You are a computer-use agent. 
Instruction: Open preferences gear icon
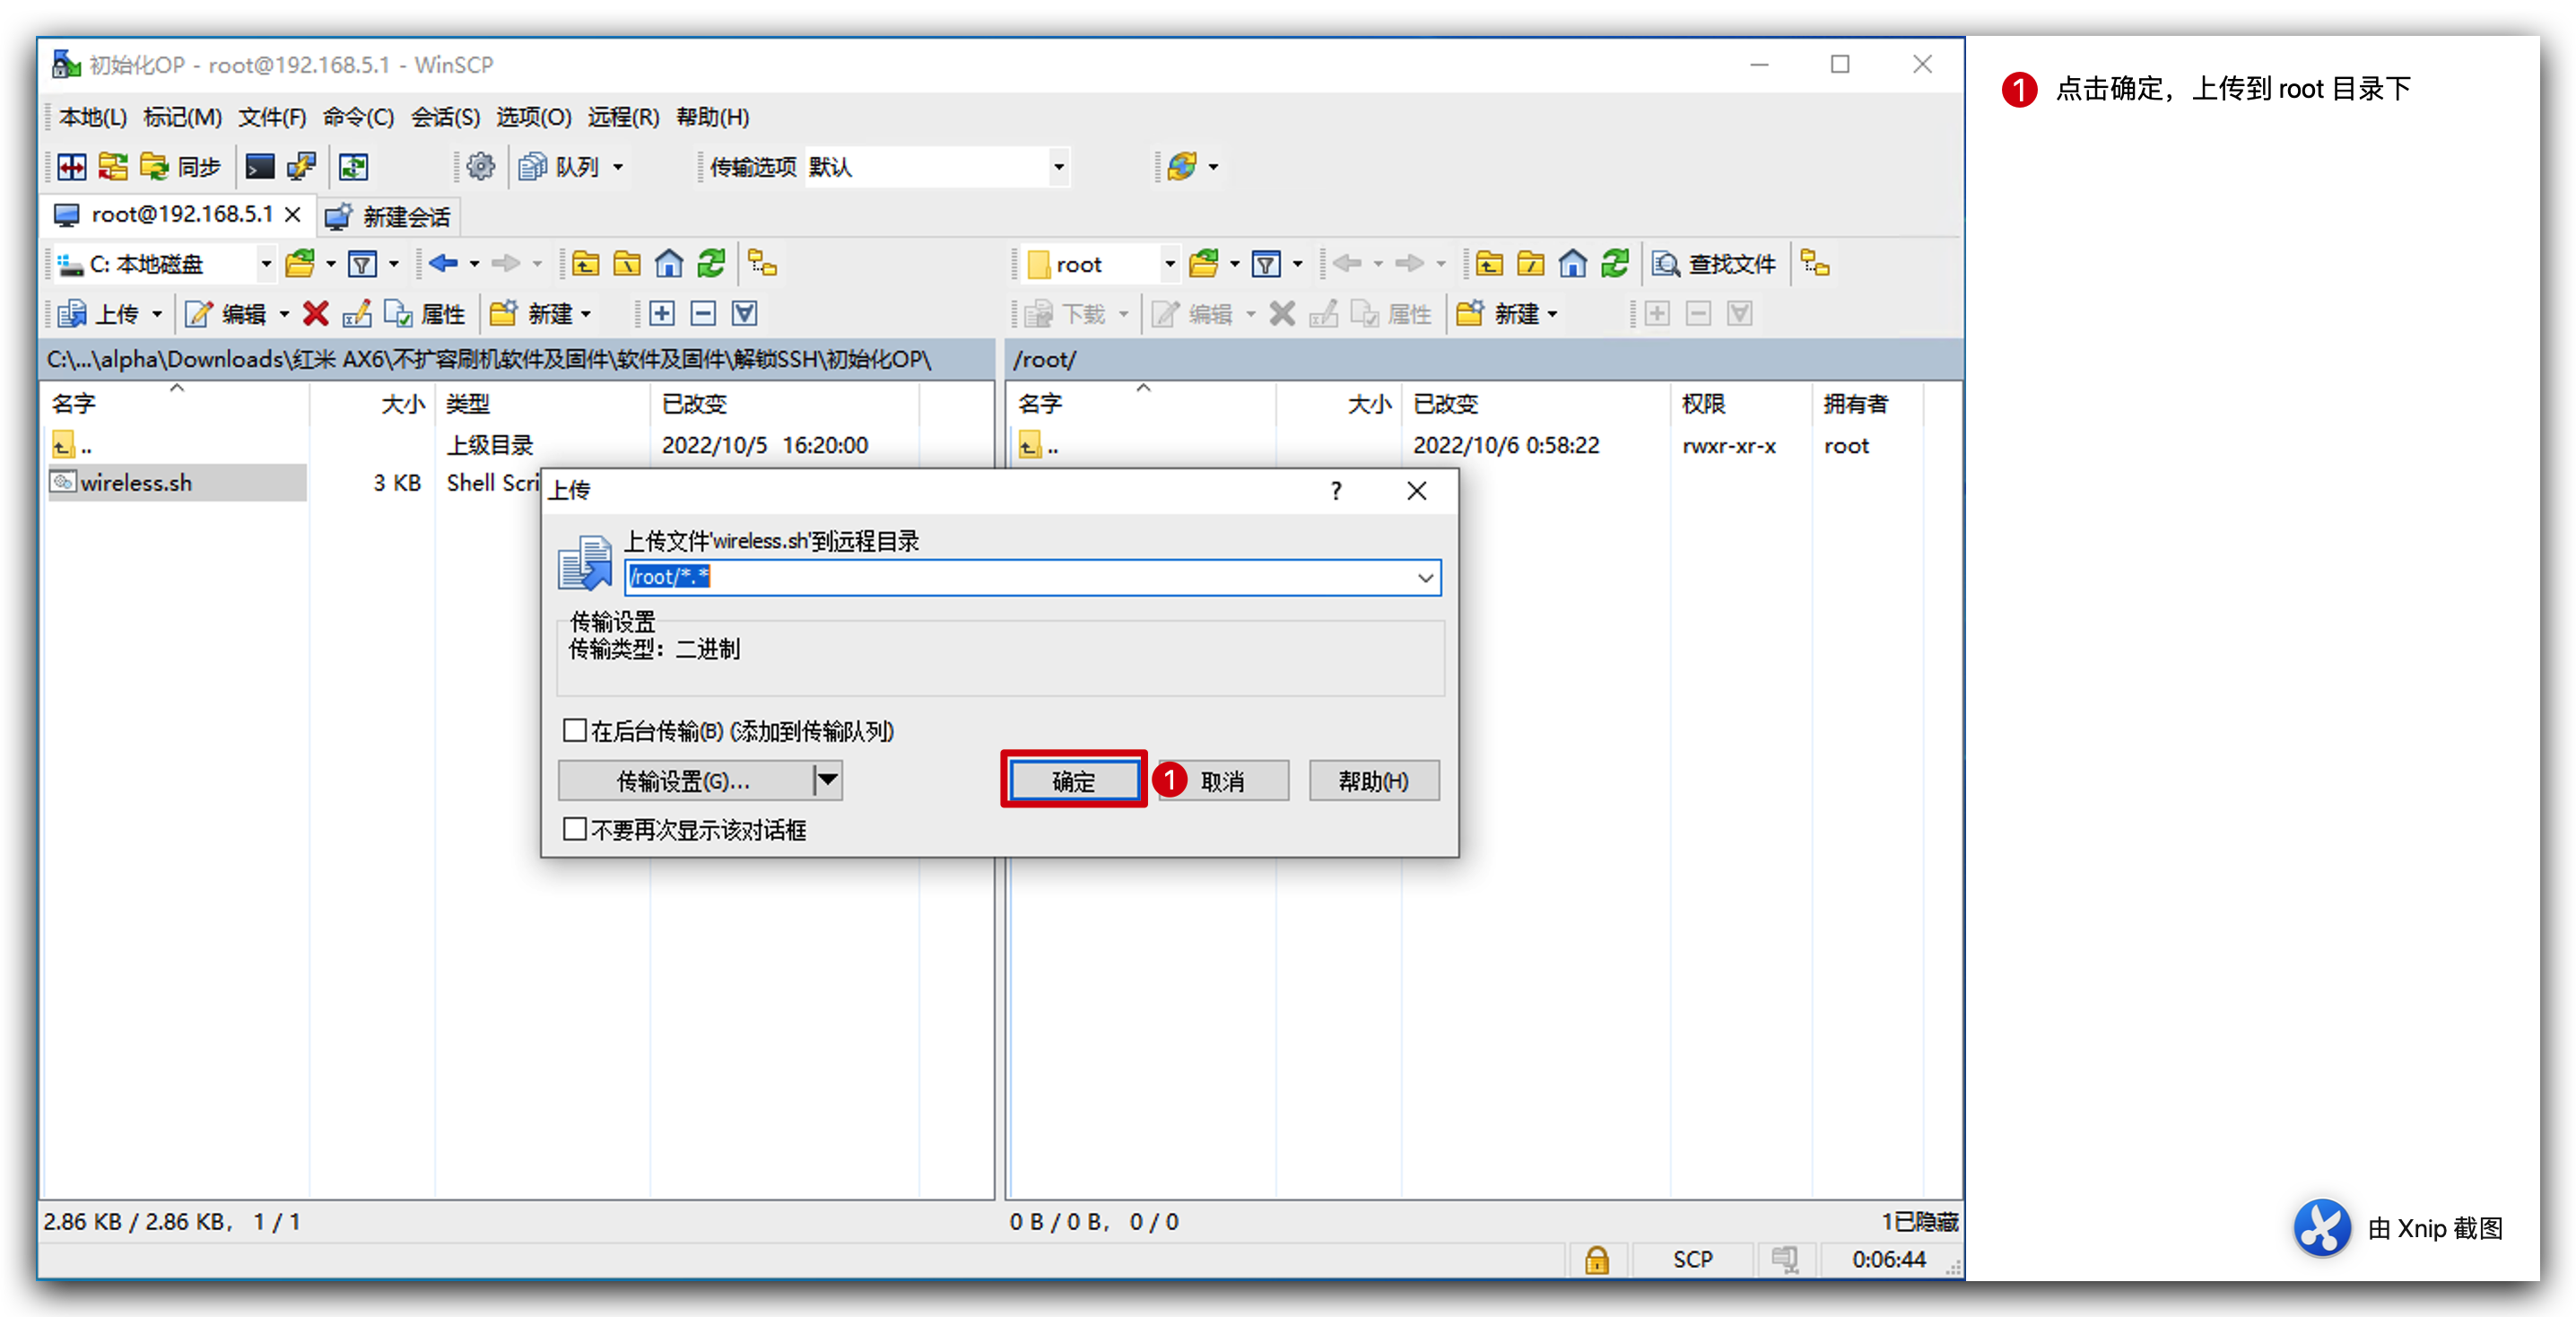tap(481, 166)
